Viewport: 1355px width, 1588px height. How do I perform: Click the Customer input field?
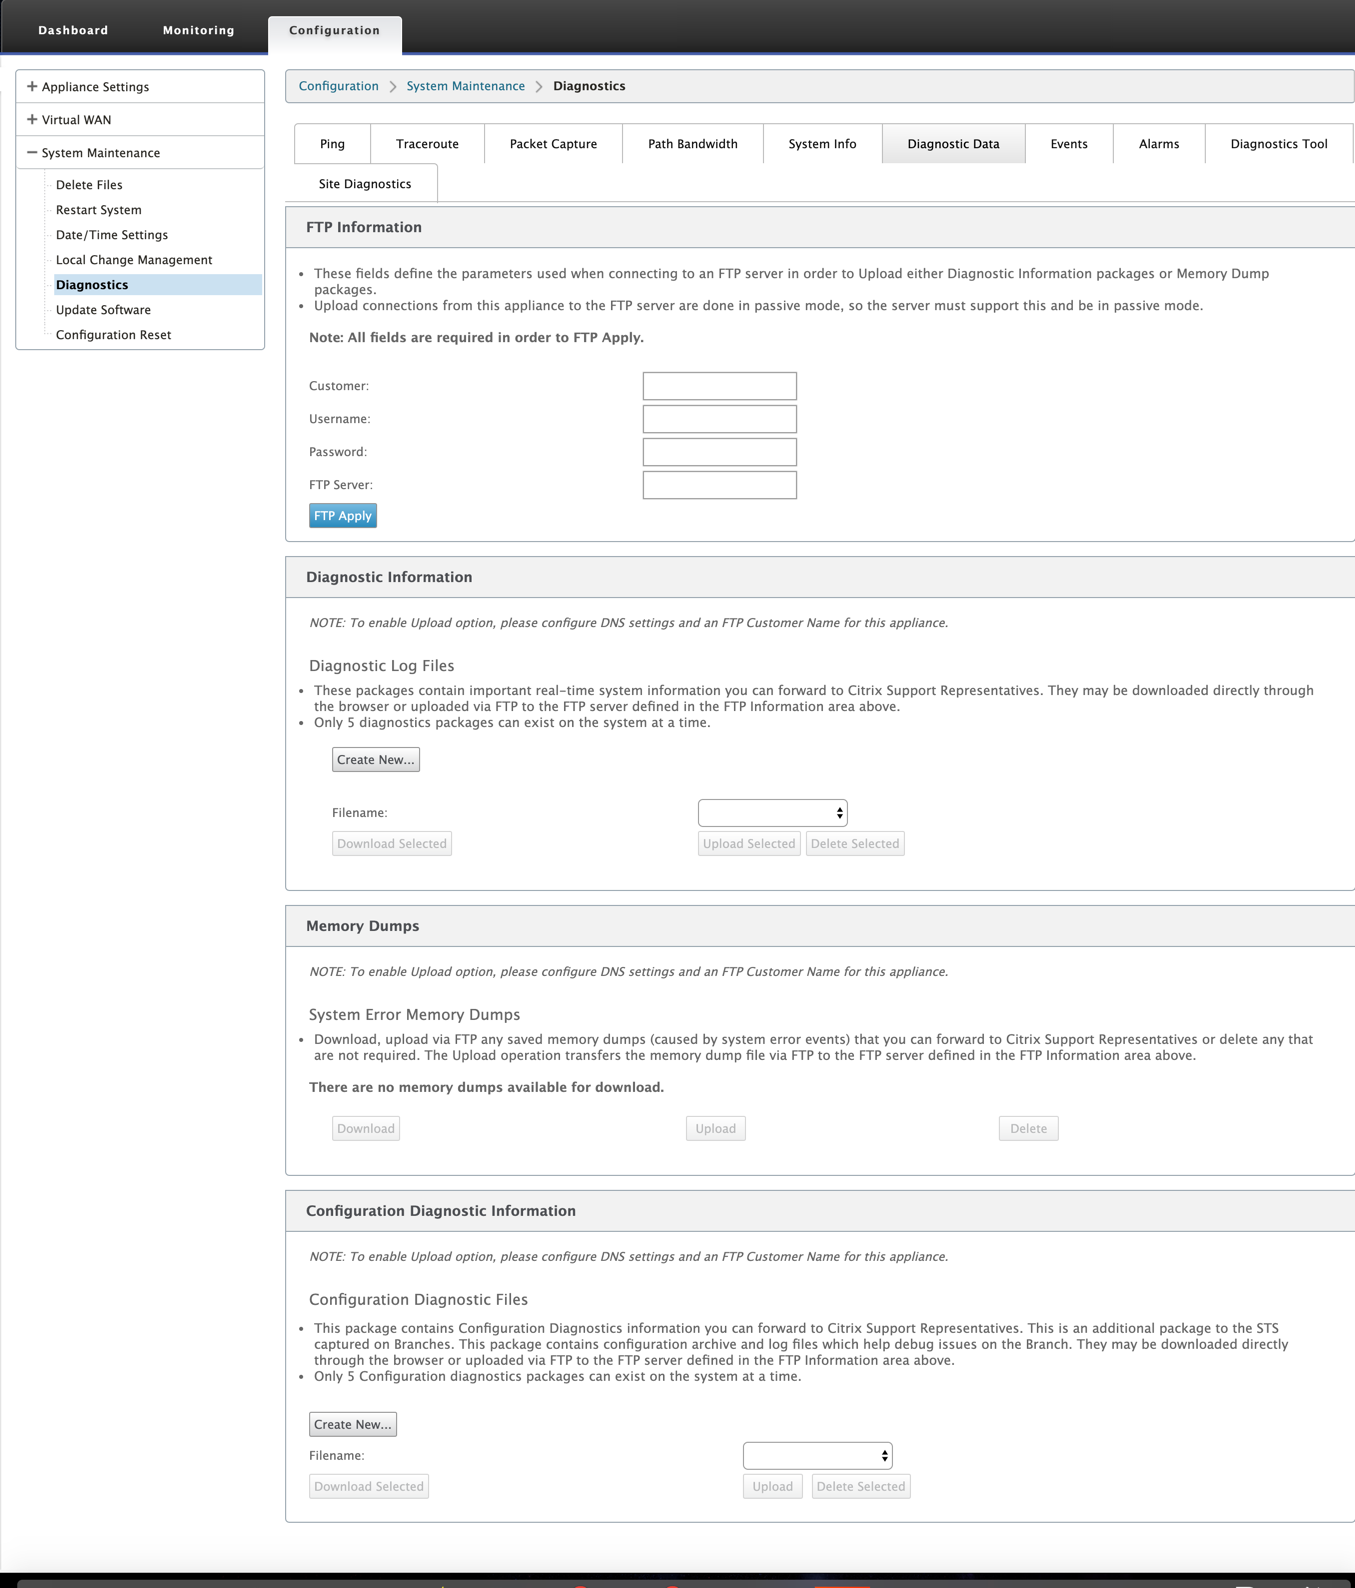click(x=719, y=386)
